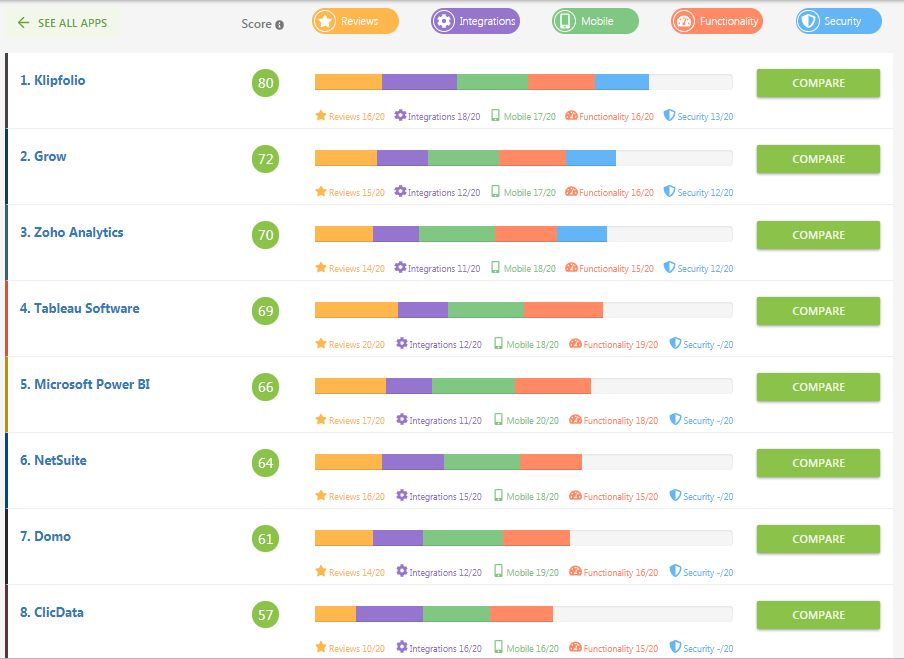Click Power BI's Integrations gear icon
The image size is (904, 659).
[402, 420]
